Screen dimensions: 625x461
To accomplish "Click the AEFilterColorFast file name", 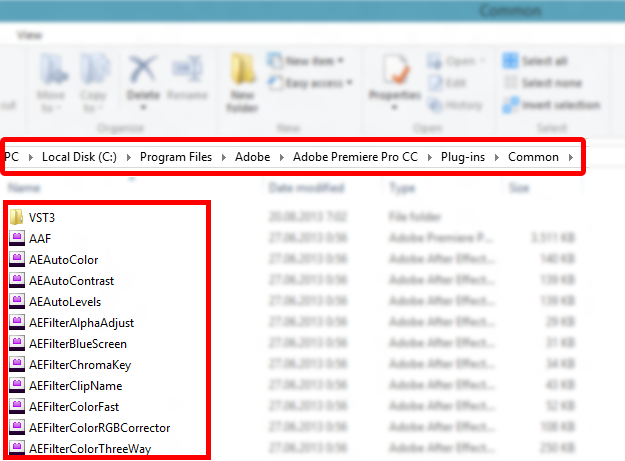I will click(x=74, y=407).
